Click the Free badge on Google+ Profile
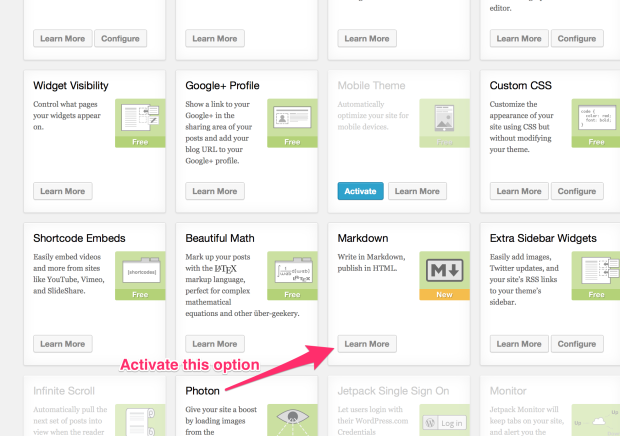Screen dimensions: 620x436 [292, 142]
